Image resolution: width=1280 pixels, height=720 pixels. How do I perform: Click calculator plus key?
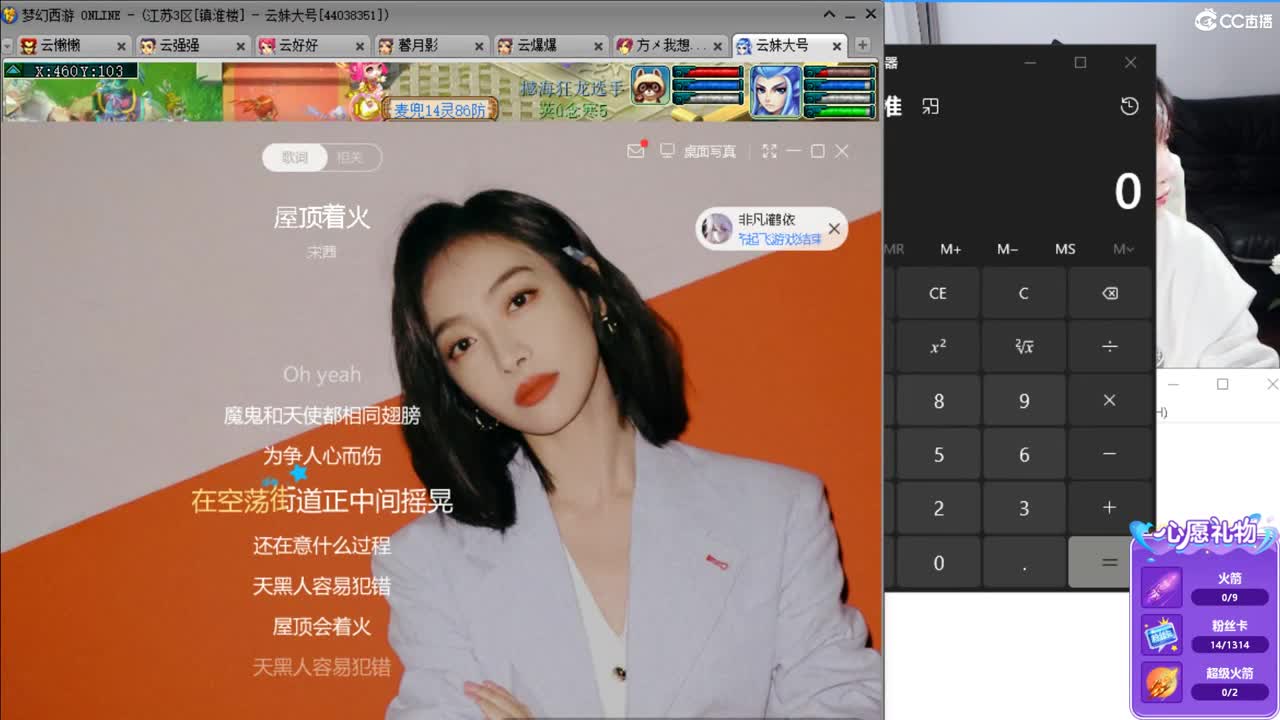(1109, 508)
